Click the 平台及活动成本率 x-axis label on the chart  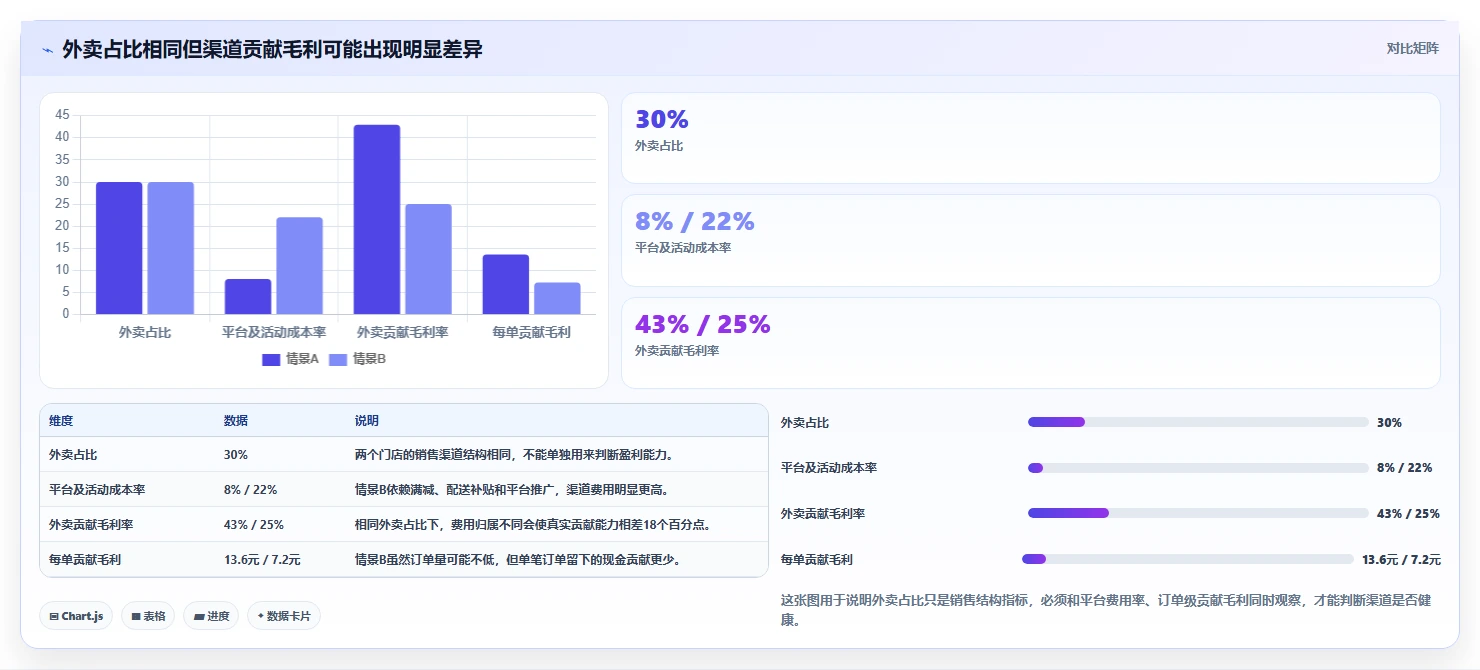274,332
